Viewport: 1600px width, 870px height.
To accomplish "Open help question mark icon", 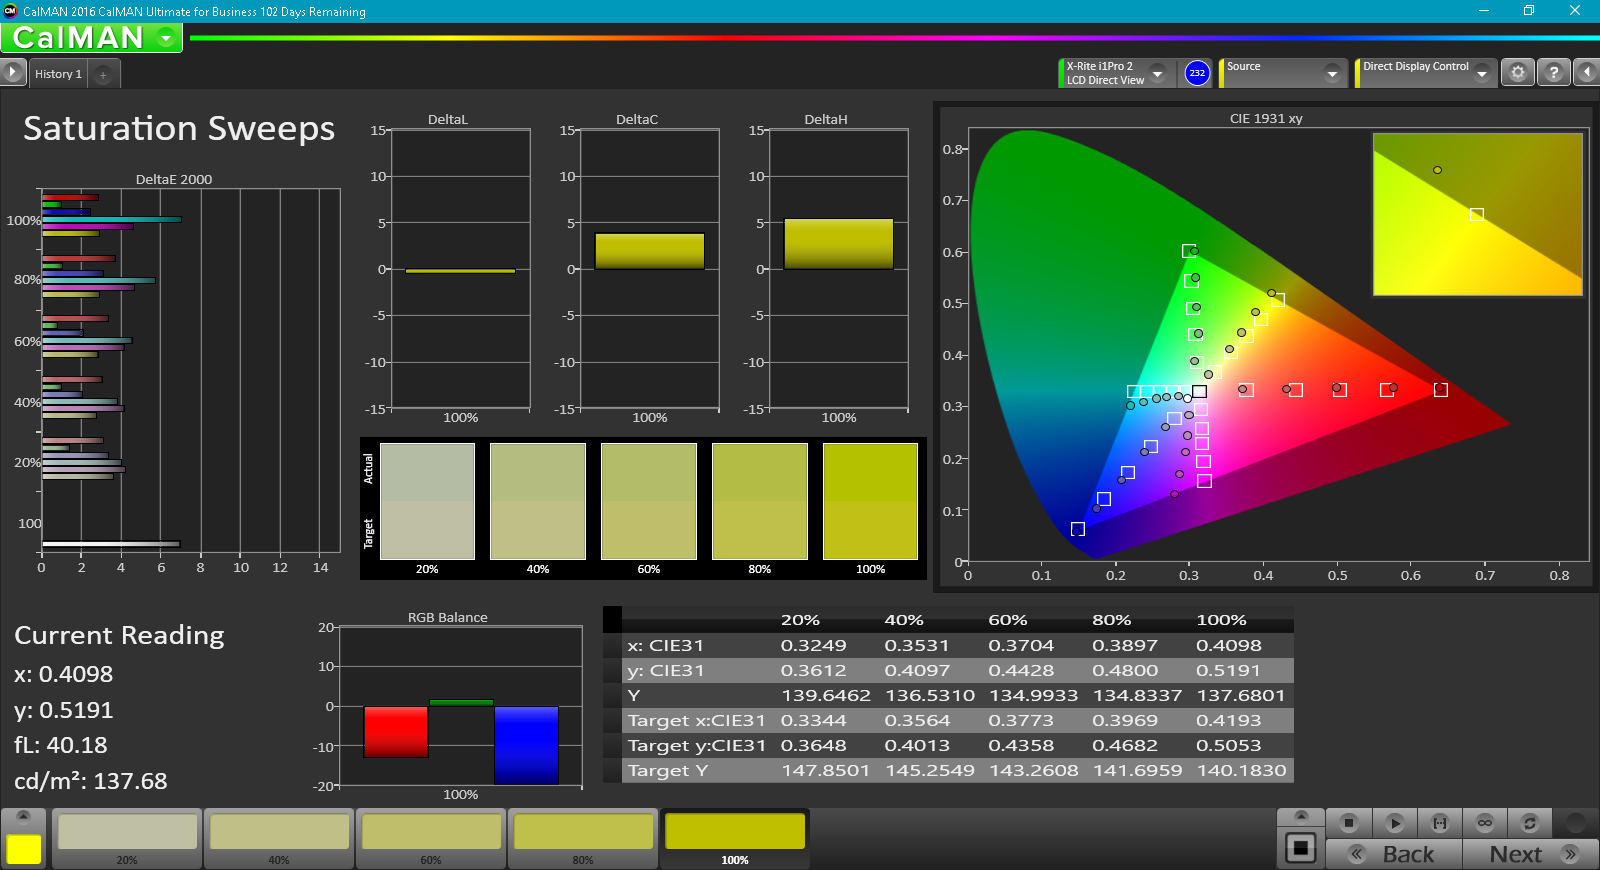I will pyautogui.click(x=1553, y=73).
